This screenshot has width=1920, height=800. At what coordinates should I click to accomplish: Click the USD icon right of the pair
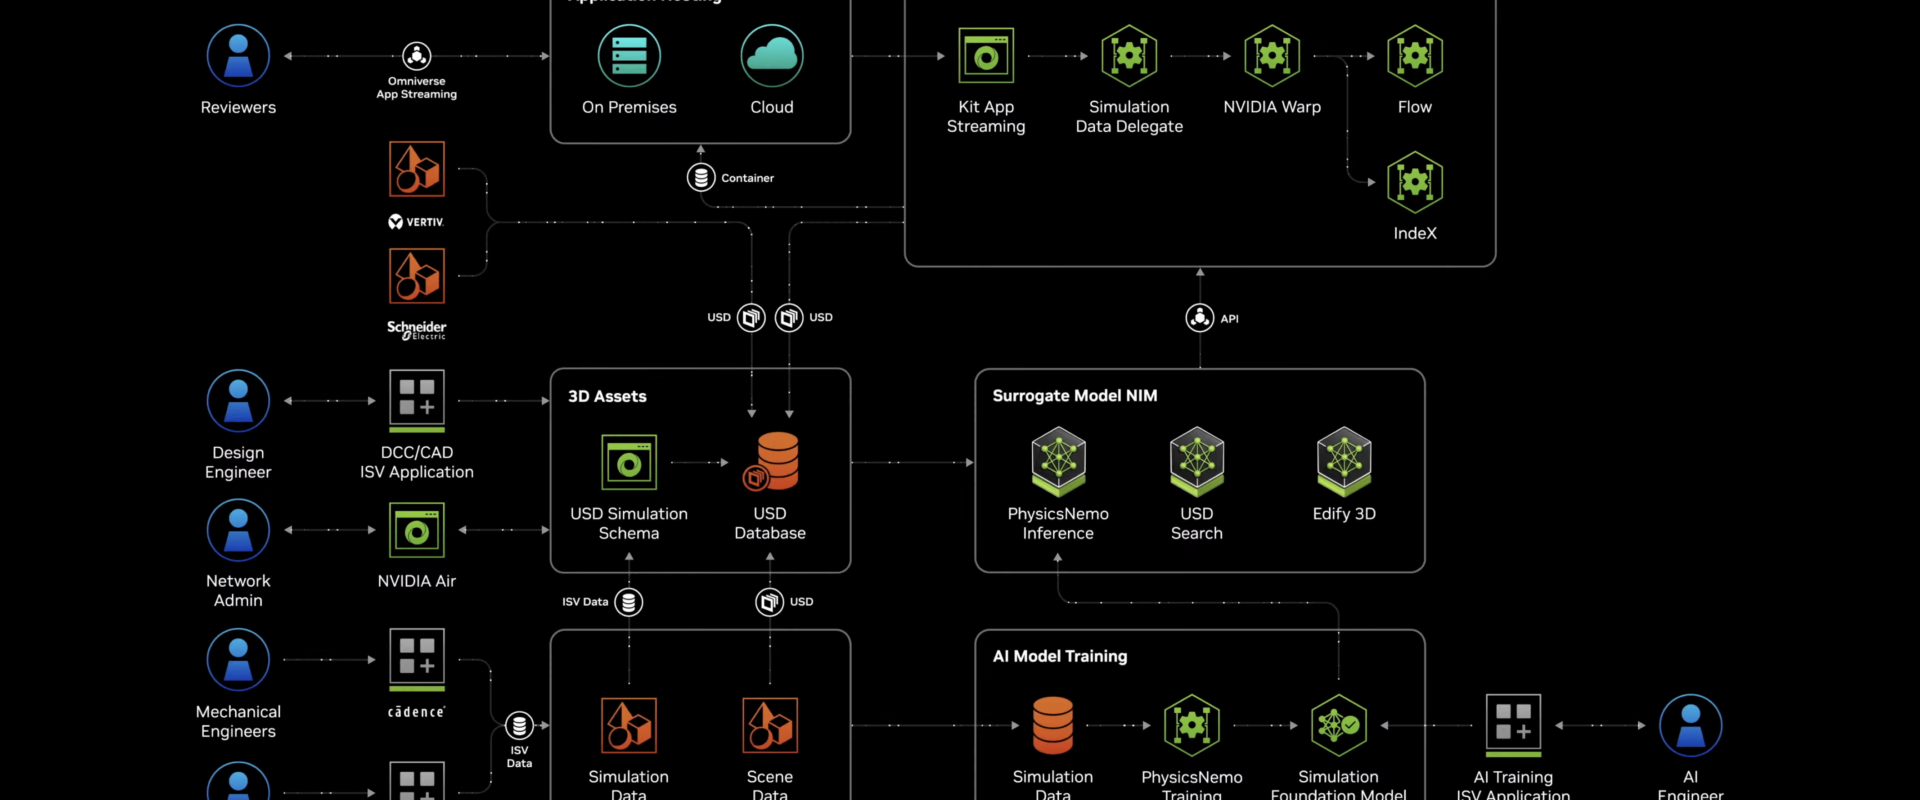pyautogui.click(x=789, y=318)
